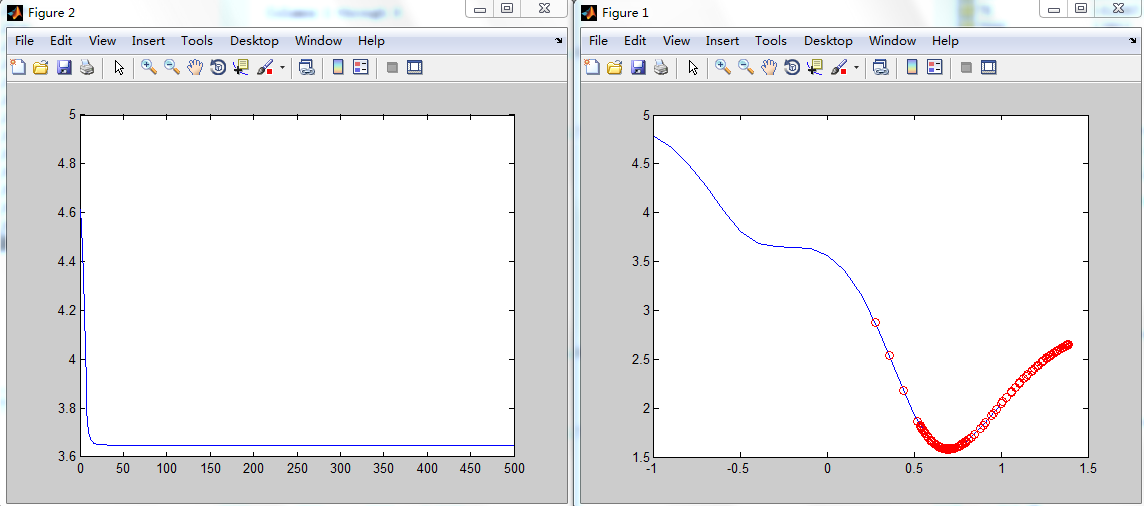Select Edit Plot arrow tool in Figure 2
The image size is (1144, 506).
click(x=120, y=68)
